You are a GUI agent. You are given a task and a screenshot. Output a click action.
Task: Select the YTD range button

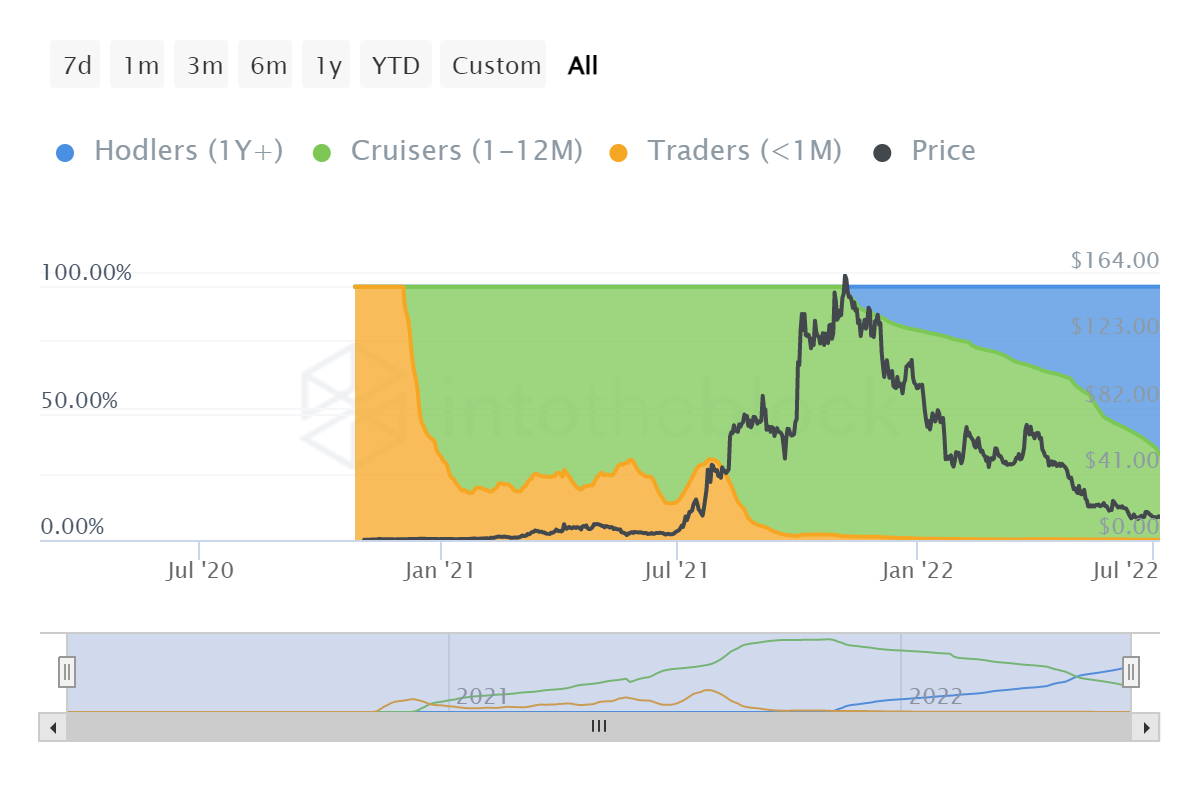pos(396,66)
